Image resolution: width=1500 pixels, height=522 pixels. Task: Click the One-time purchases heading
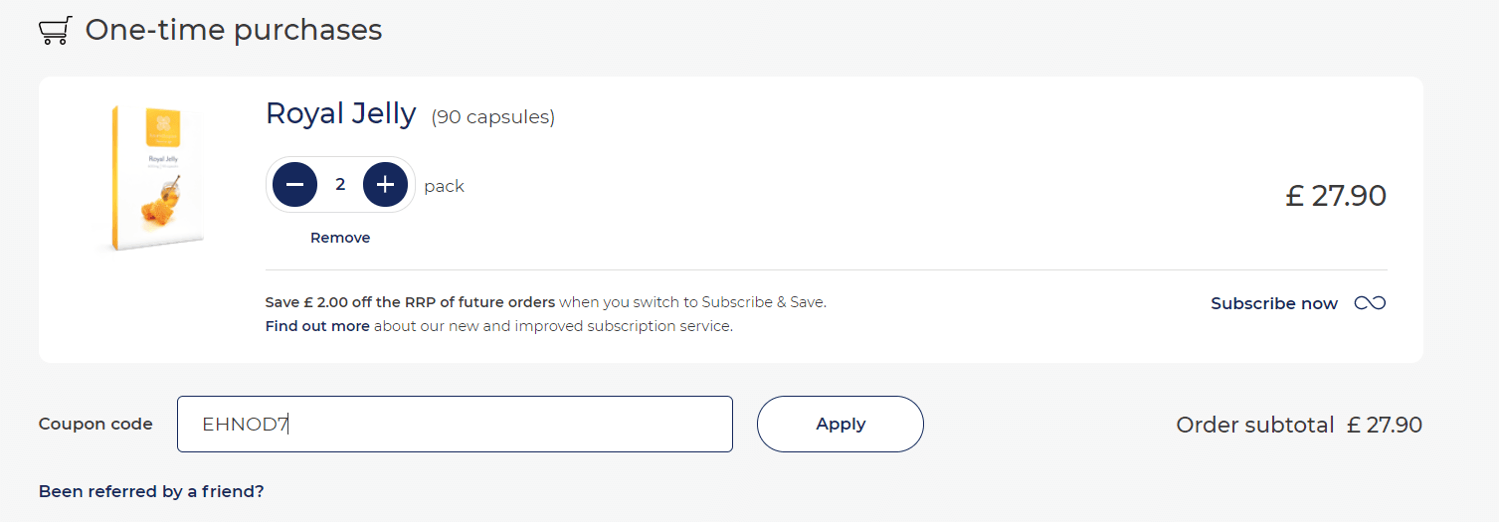233,30
